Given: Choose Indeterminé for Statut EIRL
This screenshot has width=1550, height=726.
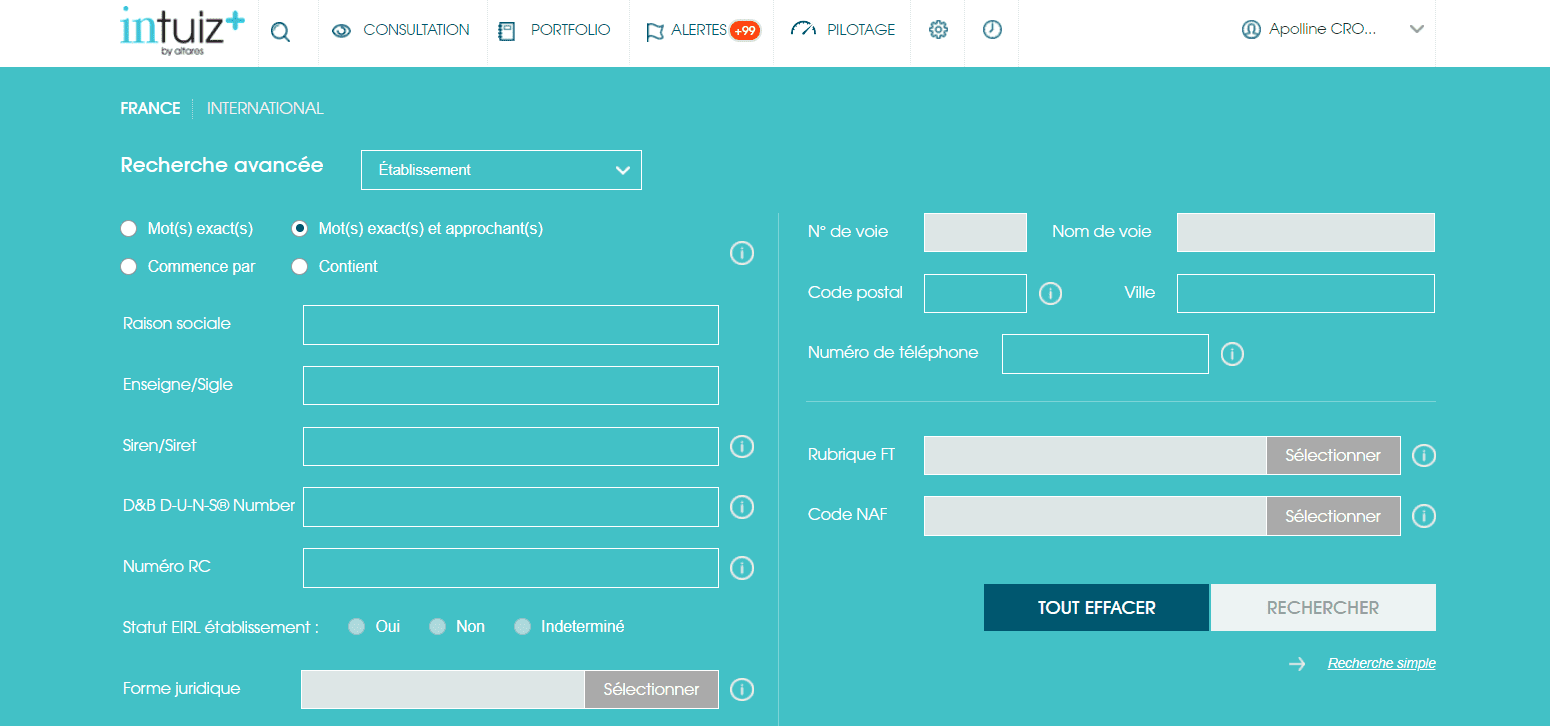Looking at the screenshot, I should (x=522, y=627).
